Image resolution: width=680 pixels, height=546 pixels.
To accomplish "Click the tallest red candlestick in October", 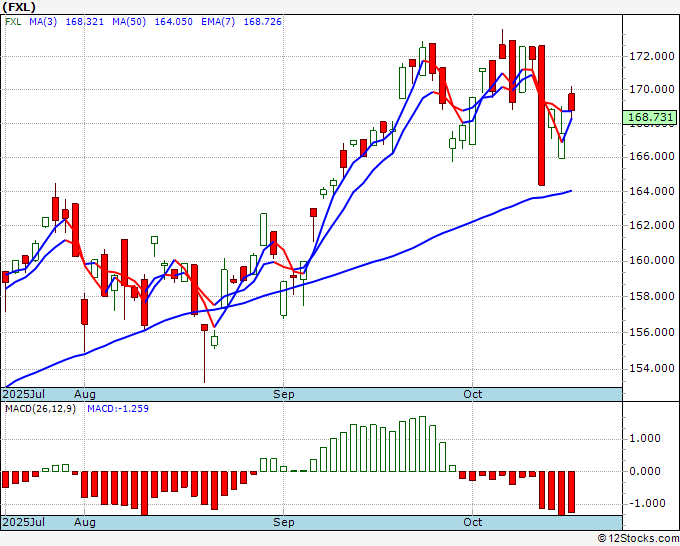I will click(x=542, y=115).
